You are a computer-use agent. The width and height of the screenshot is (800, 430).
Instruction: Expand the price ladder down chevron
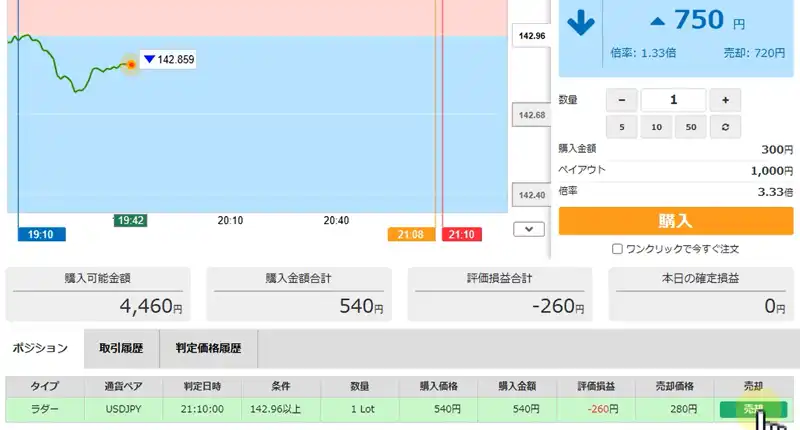point(529,229)
